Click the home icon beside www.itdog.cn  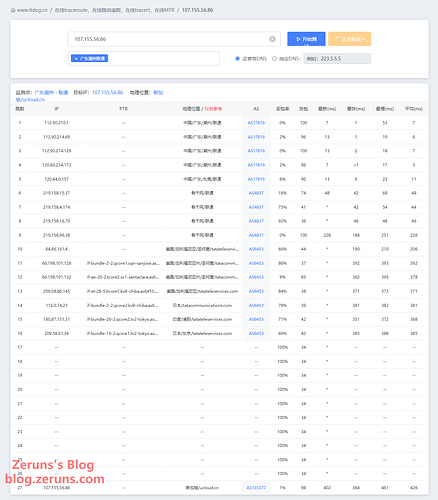[13, 10]
